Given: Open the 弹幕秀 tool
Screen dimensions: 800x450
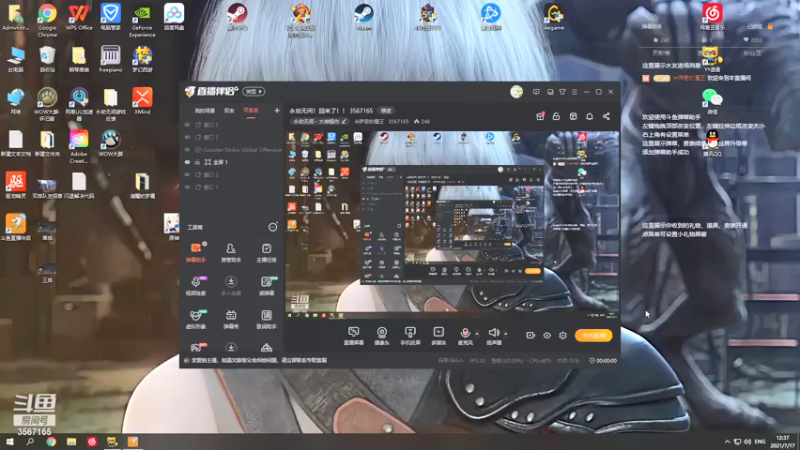Looking at the screenshot, I should tap(231, 319).
